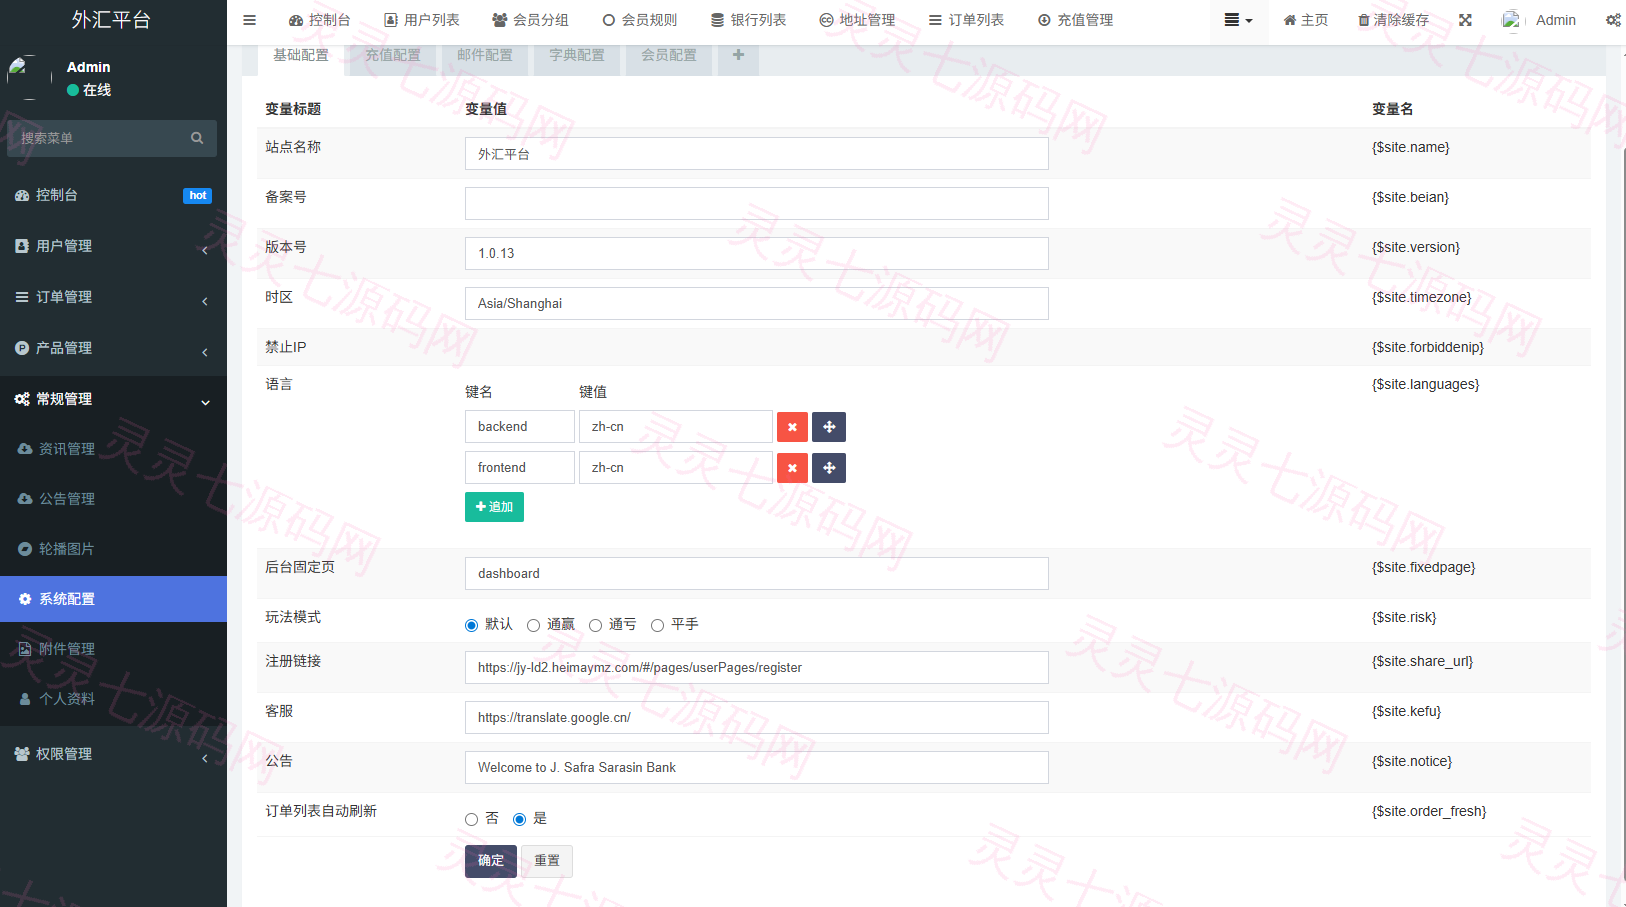Open 系统配置 sidebar item
This screenshot has height=907, width=1626.
click(113, 599)
